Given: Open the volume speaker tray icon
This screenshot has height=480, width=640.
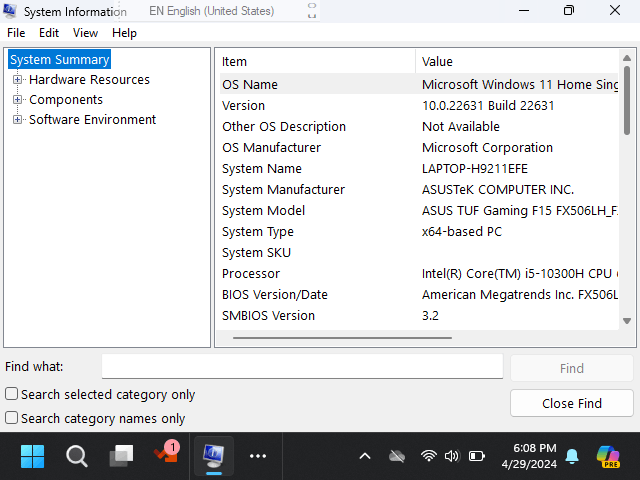Looking at the screenshot, I should pyautogui.click(x=452, y=456).
